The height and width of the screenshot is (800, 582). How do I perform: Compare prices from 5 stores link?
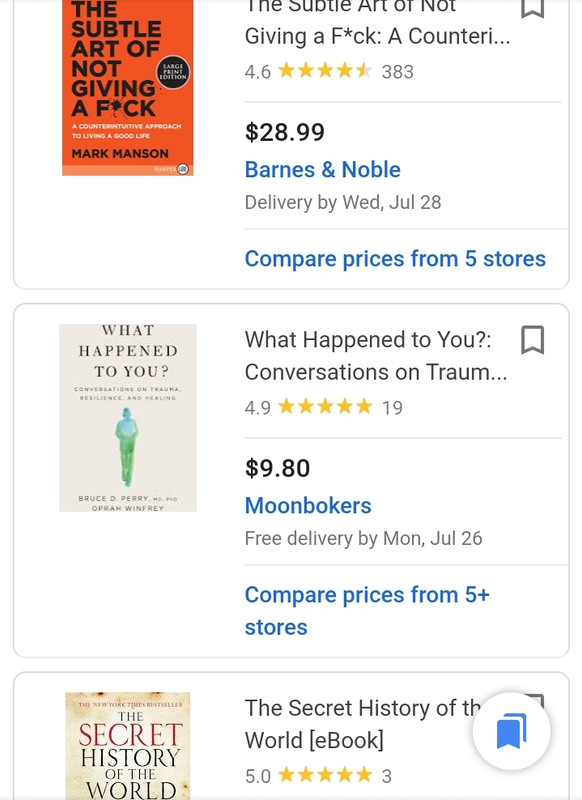point(395,259)
